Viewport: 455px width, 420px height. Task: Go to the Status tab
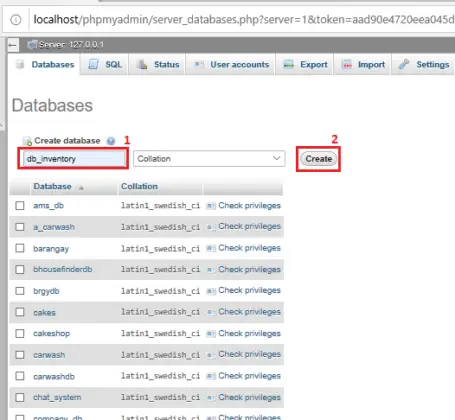click(x=158, y=64)
